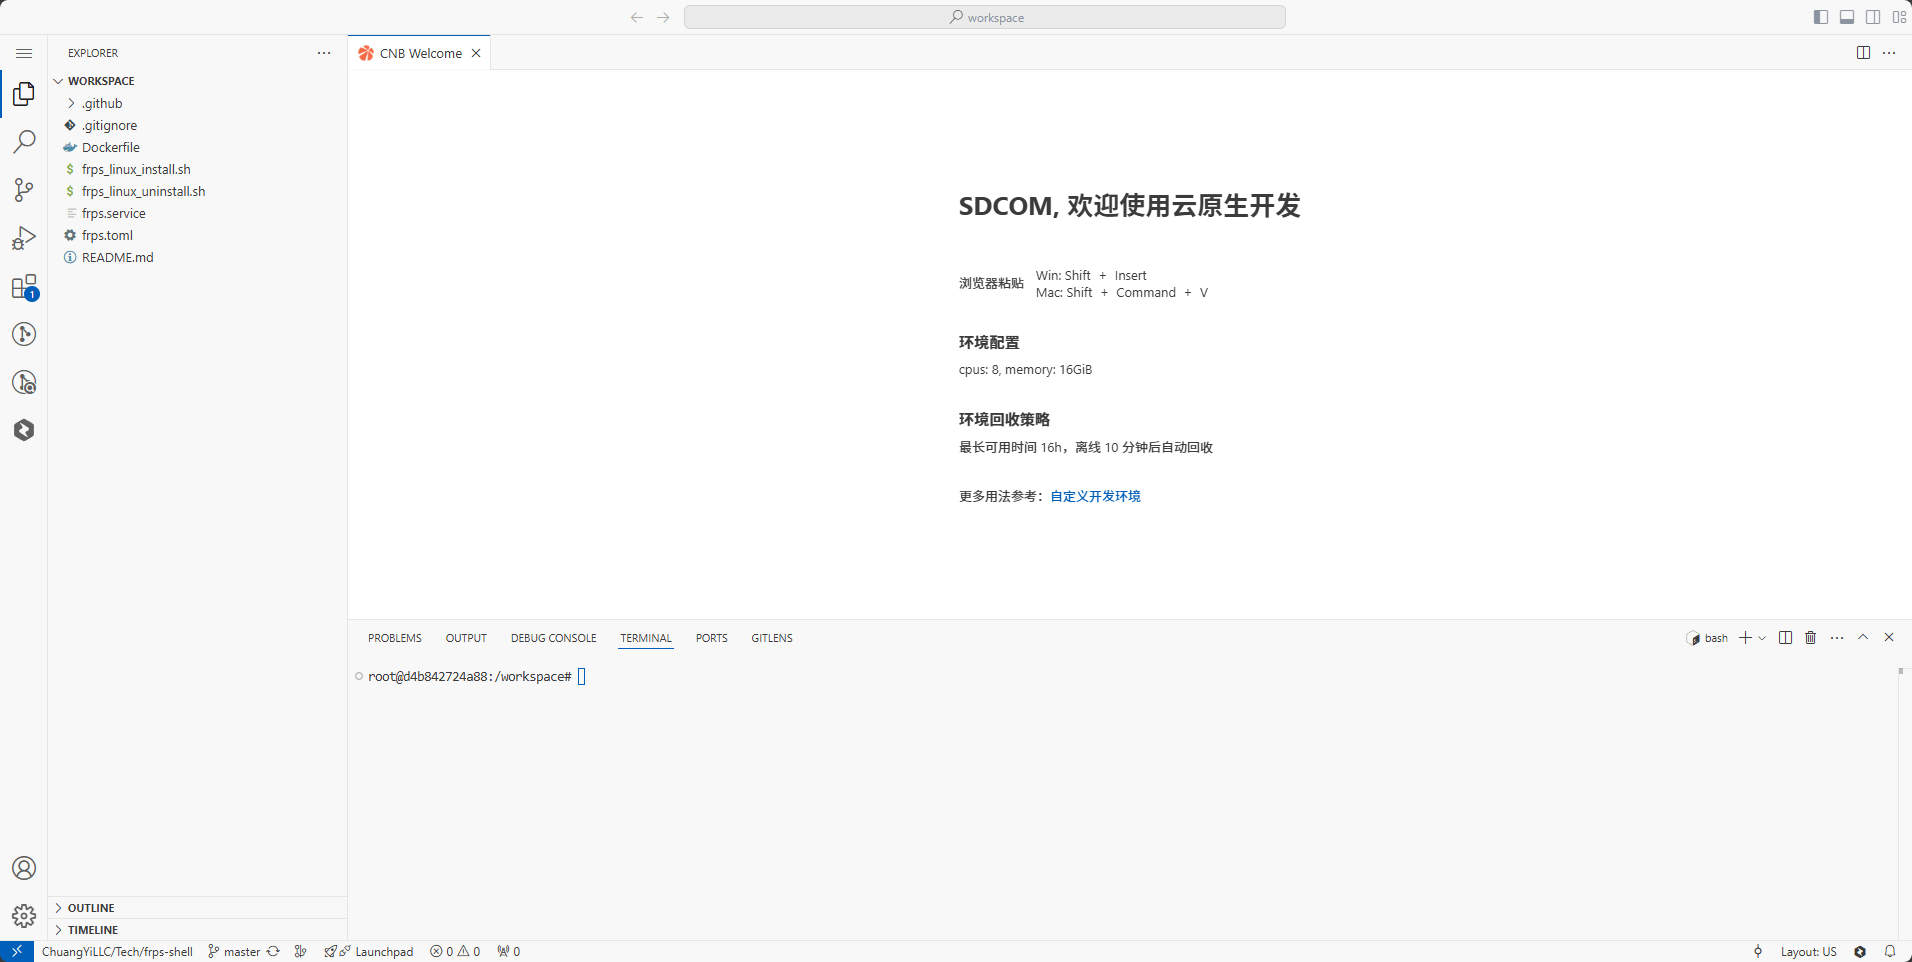Viewport: 1912px width, 962px height.
Task: Toggle the panel visibility in title bar
Action: click(1846, 16)
